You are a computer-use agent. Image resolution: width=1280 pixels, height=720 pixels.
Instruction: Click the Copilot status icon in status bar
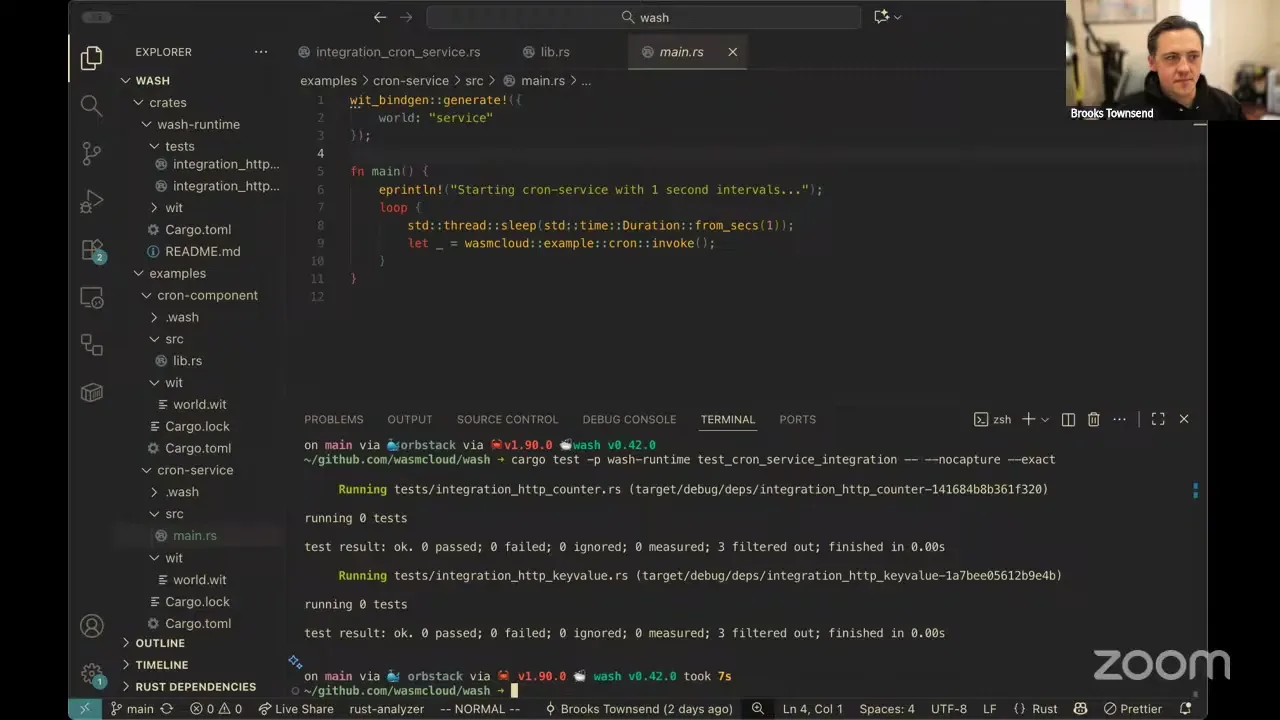[x=1080, y=708]
